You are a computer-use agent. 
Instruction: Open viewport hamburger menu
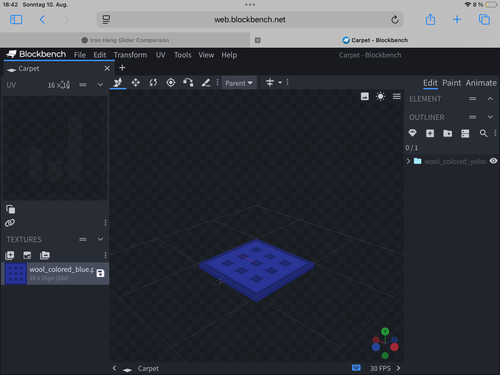point(397,96)
